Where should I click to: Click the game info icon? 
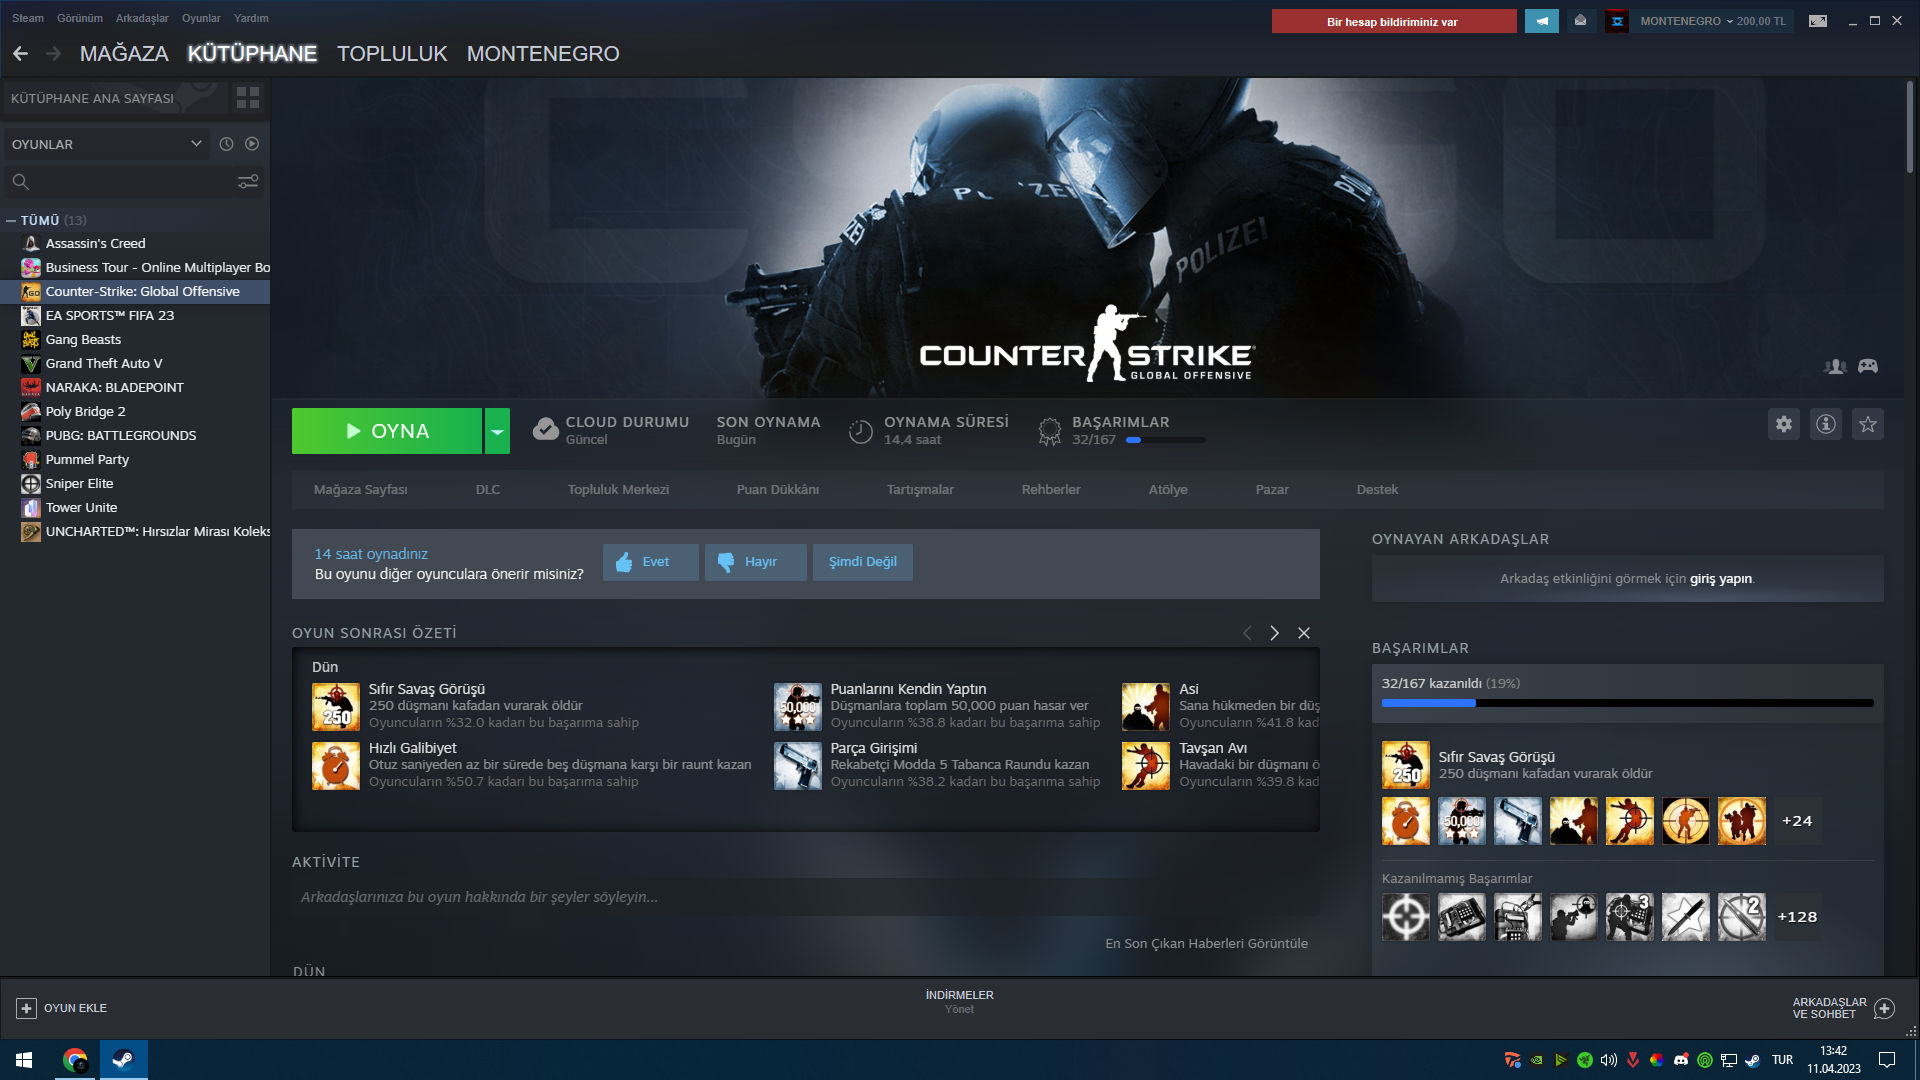click(x=1825, y=424)
